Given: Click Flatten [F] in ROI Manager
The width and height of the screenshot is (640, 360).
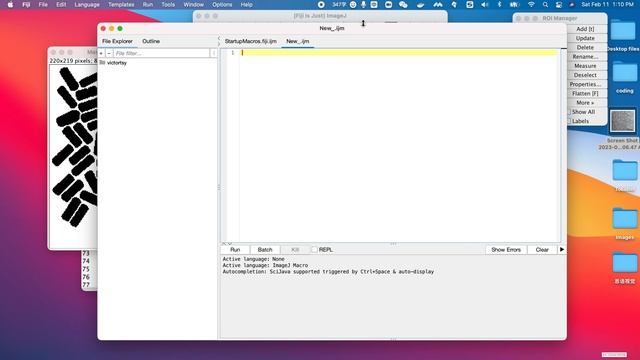Looking at the screenshot, I should pos(585,93).
